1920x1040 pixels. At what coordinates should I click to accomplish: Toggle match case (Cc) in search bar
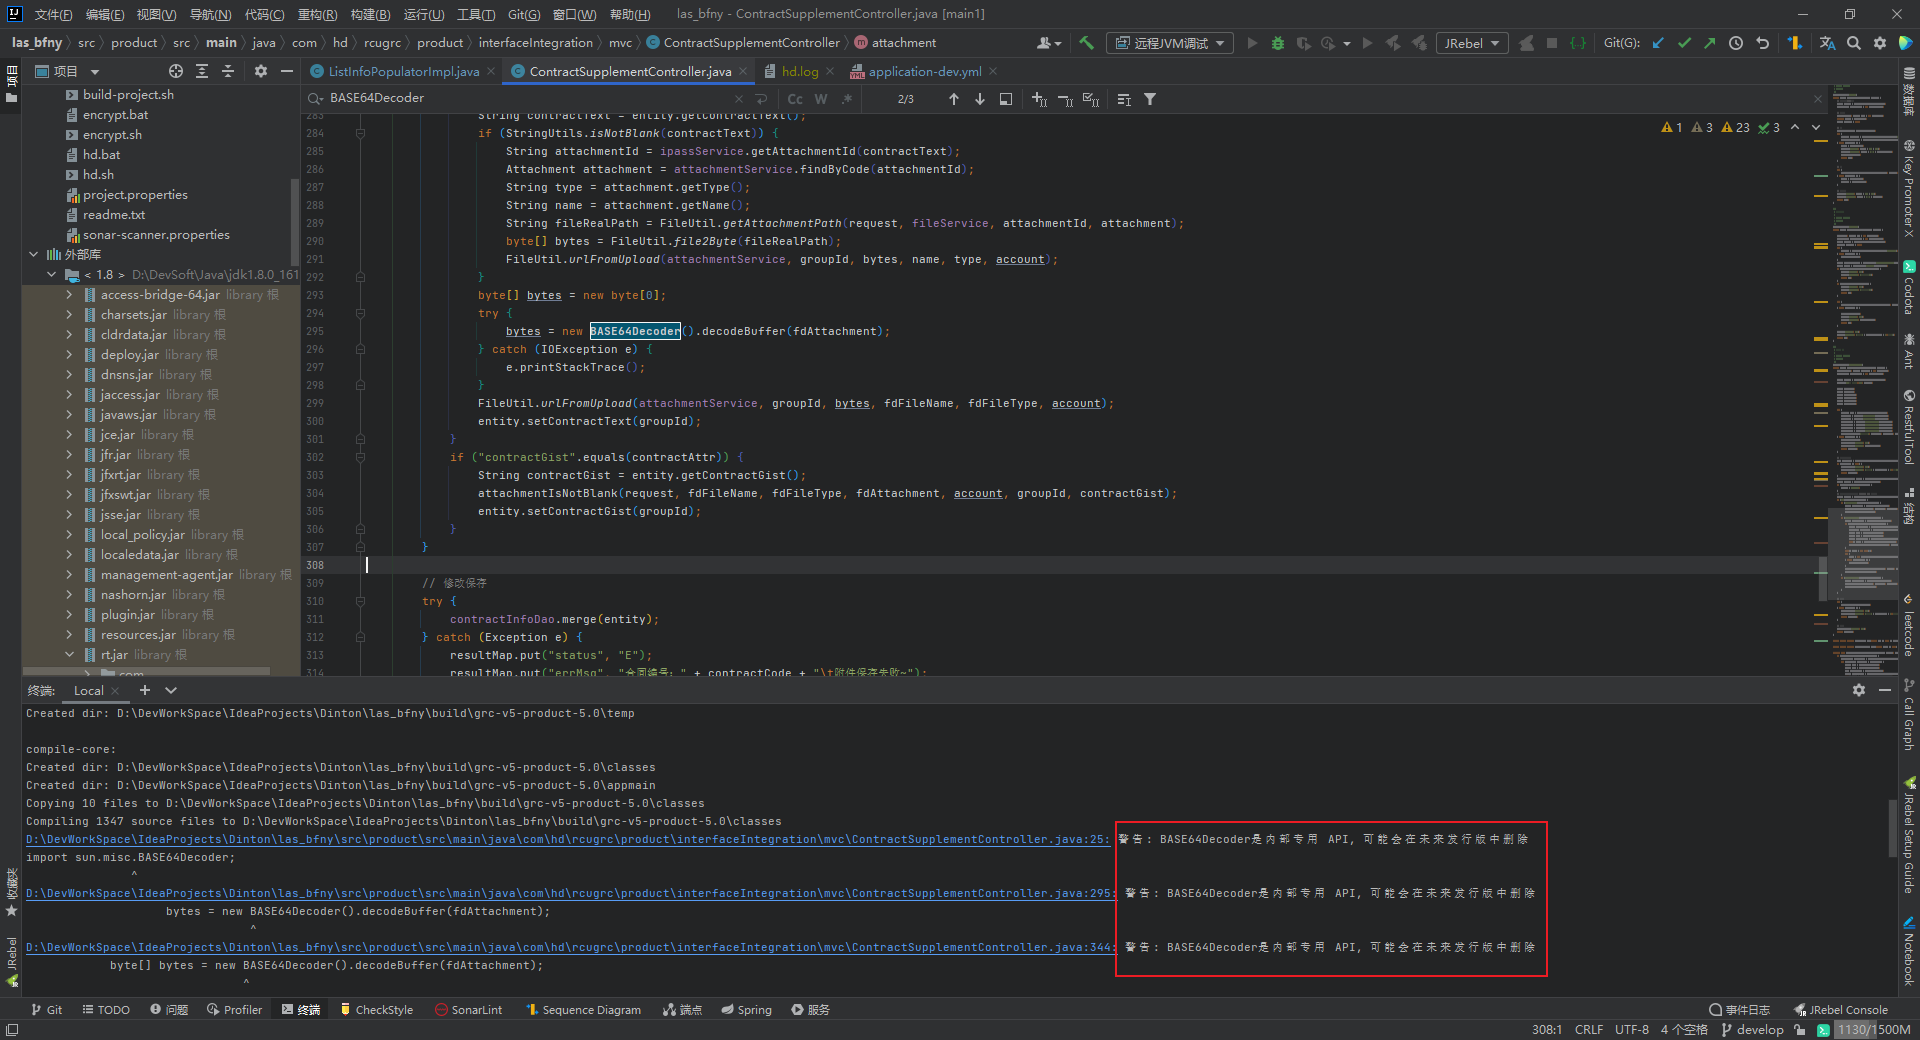click(x=795, y=99)
